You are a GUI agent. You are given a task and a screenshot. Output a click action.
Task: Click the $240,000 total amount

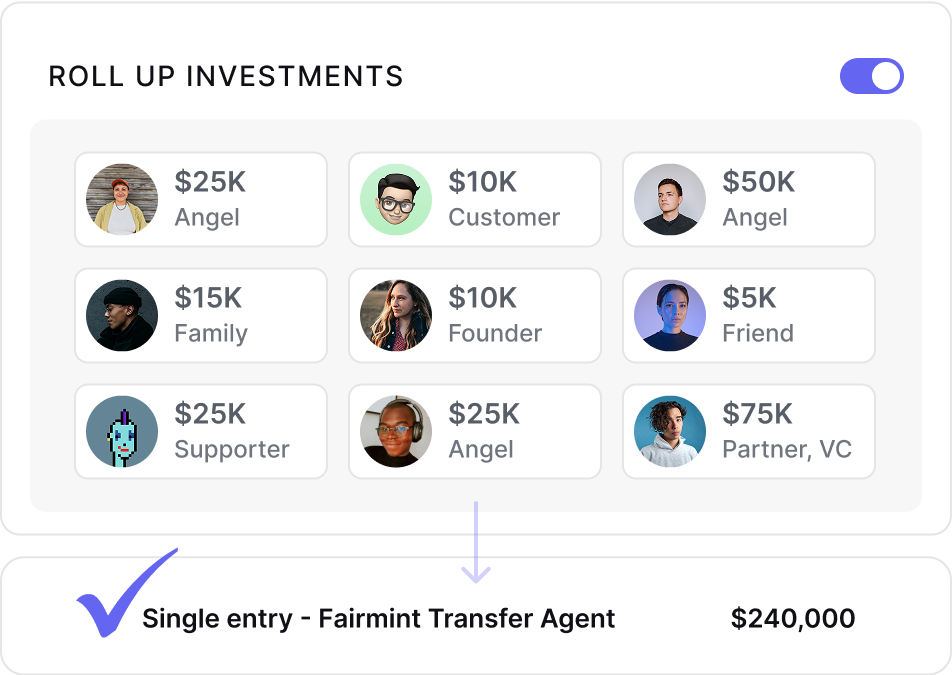[793, 619]
